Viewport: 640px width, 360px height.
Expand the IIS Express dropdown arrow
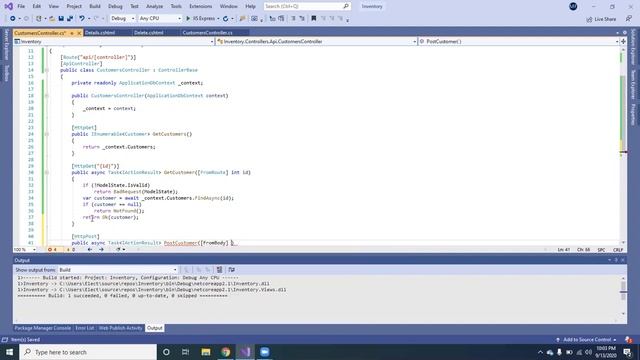point(218,18)
